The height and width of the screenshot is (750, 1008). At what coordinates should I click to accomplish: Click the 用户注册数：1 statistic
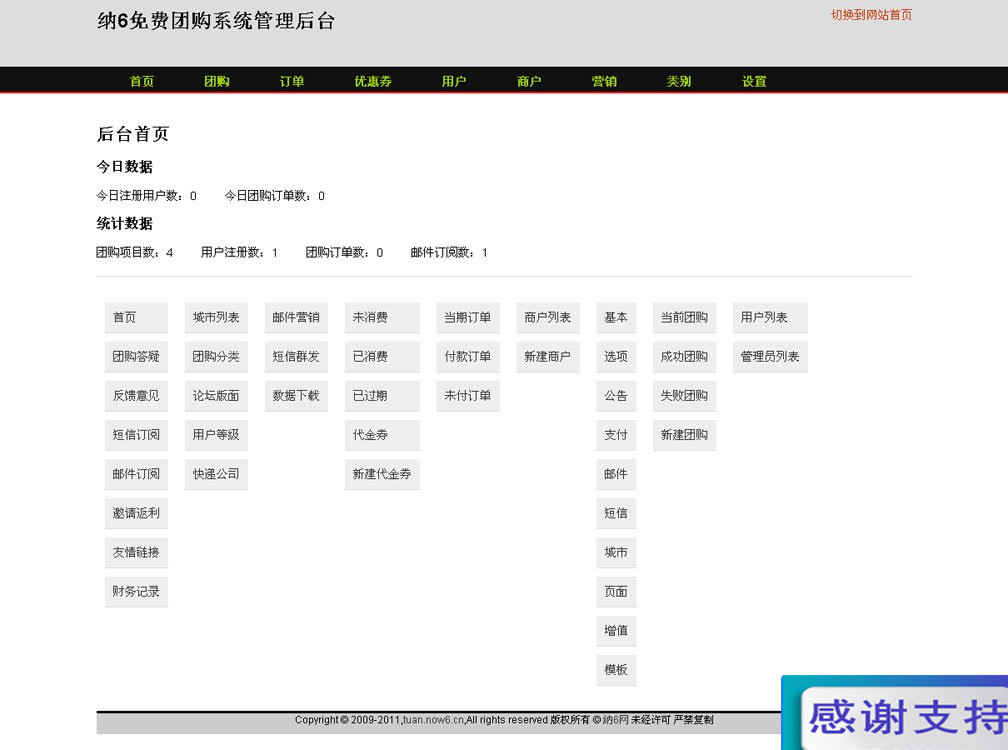[x=239, y=253]
